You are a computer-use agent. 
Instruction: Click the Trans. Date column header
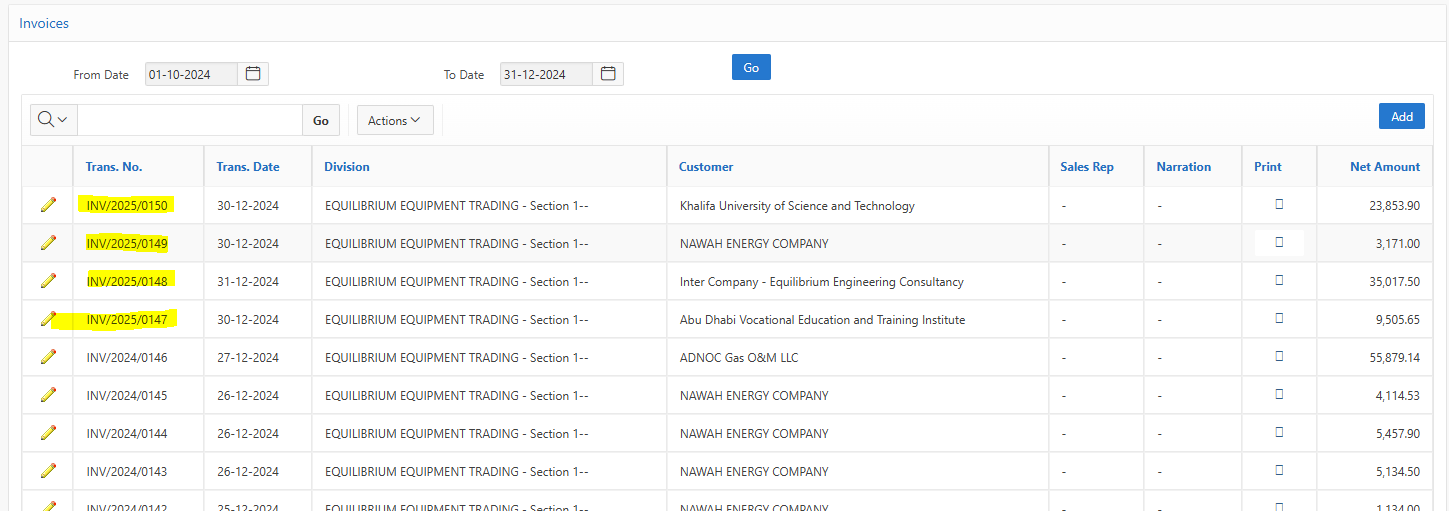point(248,167)
